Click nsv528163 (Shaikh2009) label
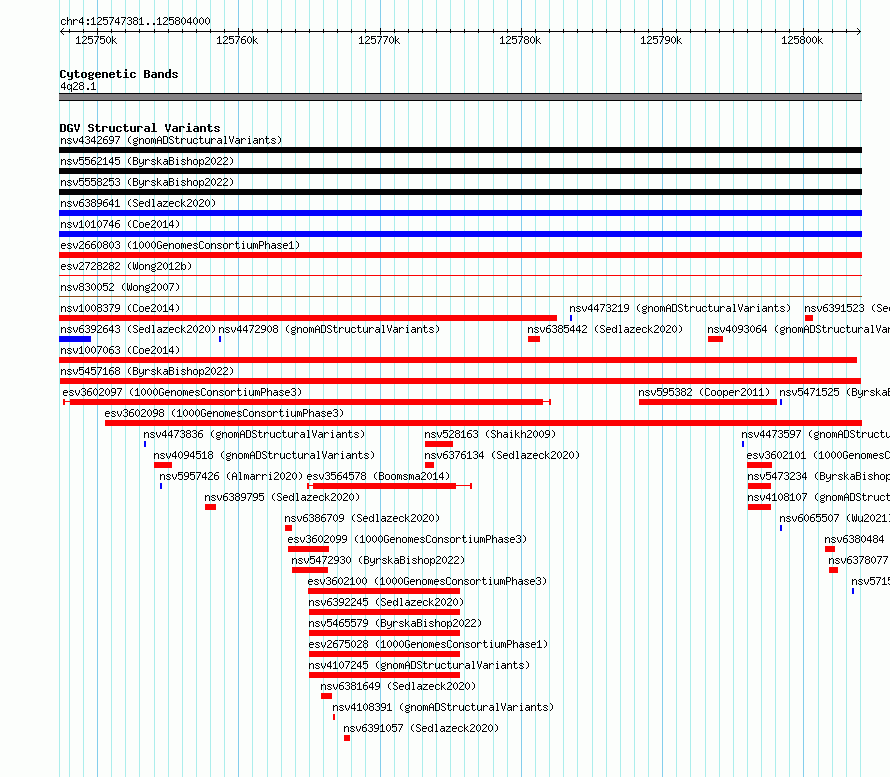 point(490,434)
